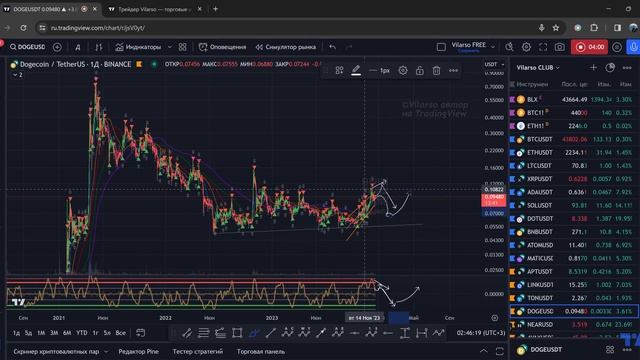The width and height of the screenshot is (640, 360).
Task: Click the browser address bar URL
Action: pyautogui.click(x=98, y=28)
